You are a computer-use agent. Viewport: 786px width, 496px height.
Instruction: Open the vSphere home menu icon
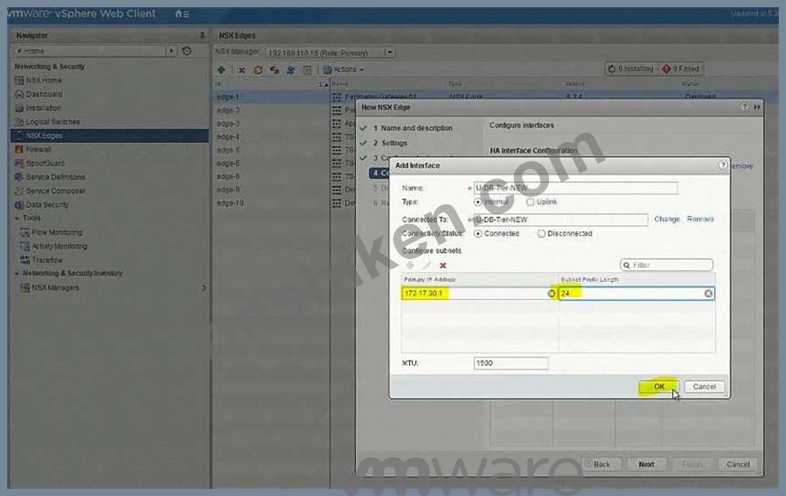pos(181,14)
